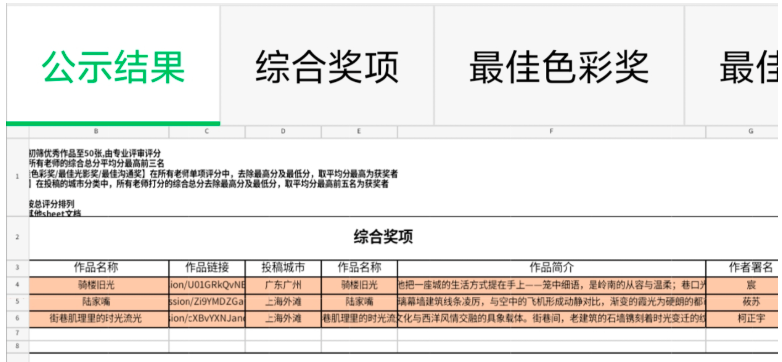Open the link cell in 陆家嘴 row
Image resolution: width=782 pixels, height=362 pixels.
tap(207, 302)
